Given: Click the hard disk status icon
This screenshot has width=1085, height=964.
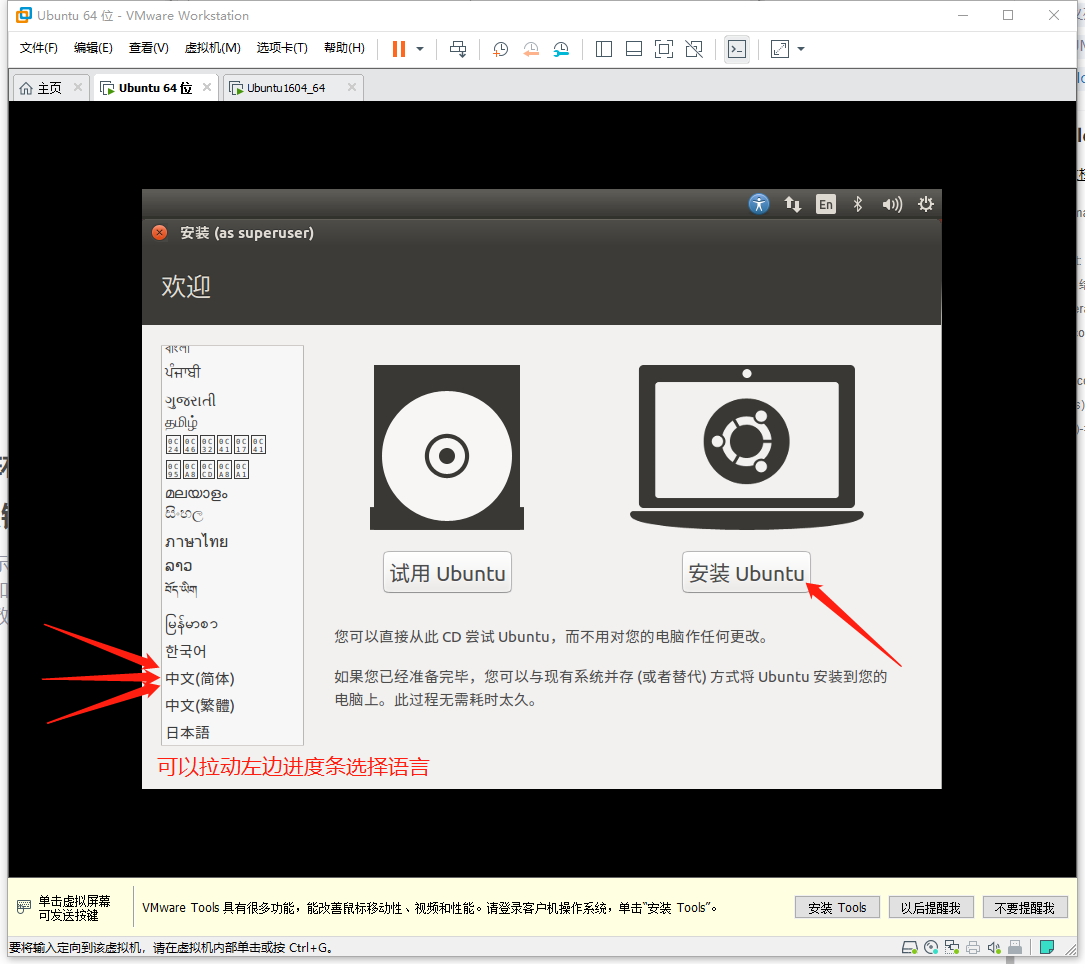Looking at the screenshot, I should point(909,947).
